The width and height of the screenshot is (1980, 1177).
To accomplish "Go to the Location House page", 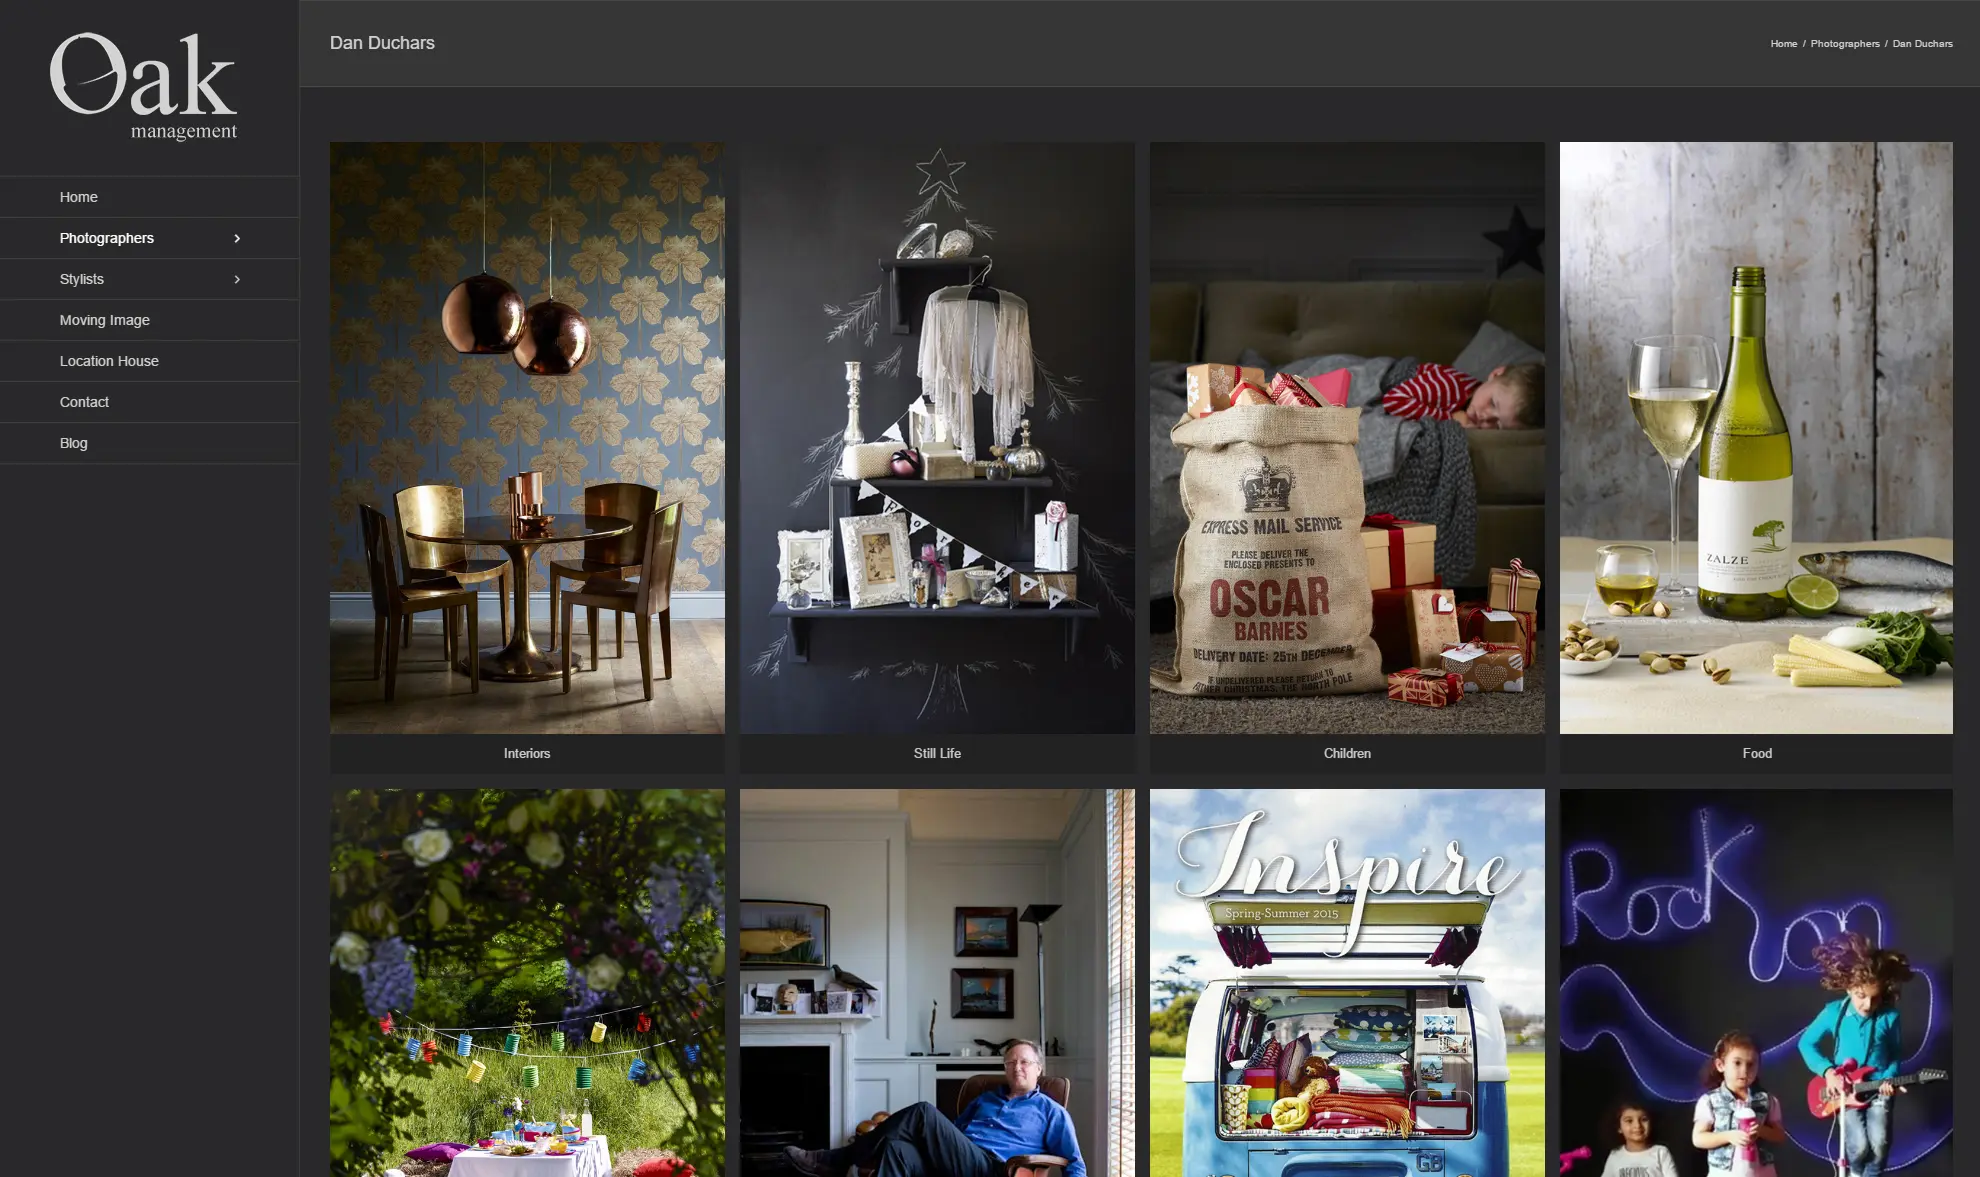I will (109, 361).
